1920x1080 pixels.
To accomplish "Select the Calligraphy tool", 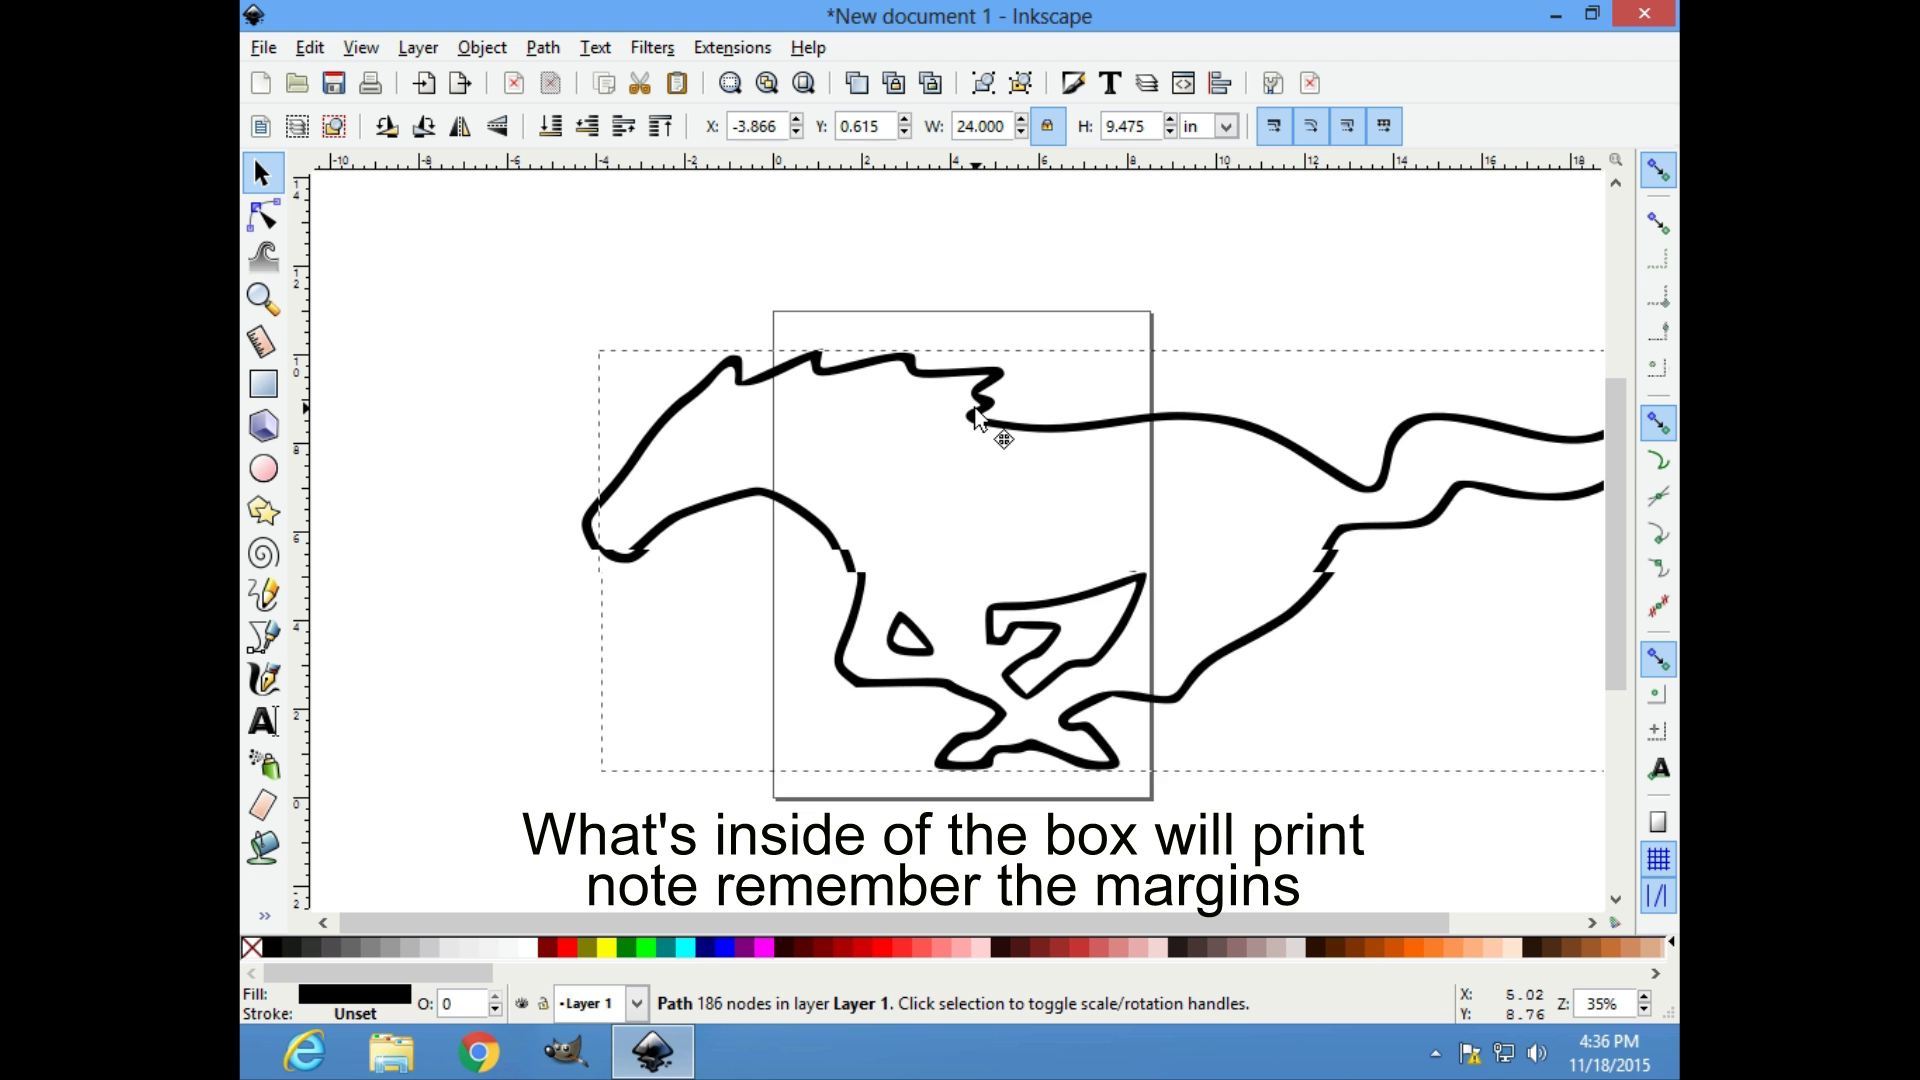I will pos(263,679).
